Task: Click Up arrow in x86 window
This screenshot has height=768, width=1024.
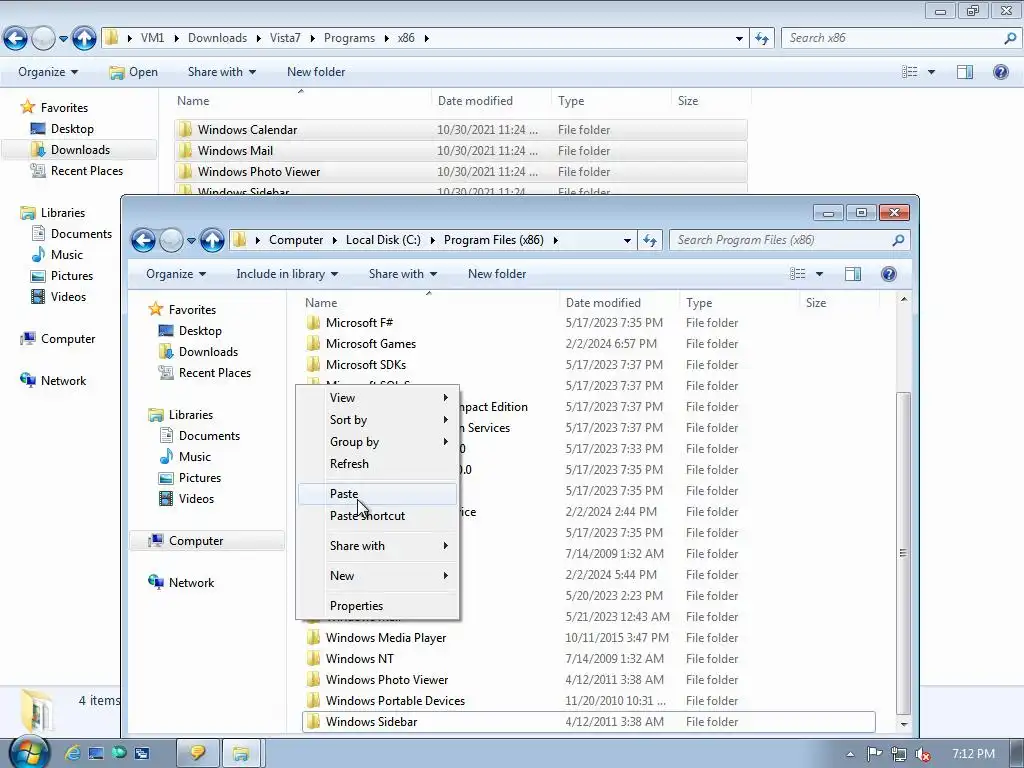Action: click(x=84, y=39)
